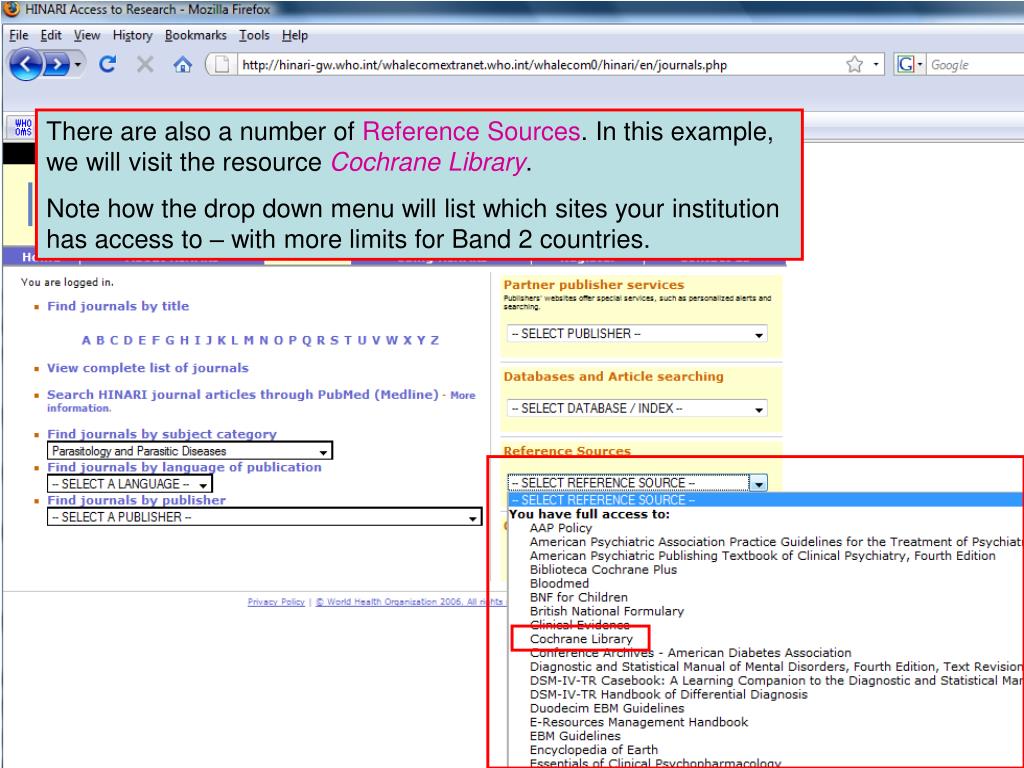The width and height of the screenshot is (1024, 768).
Task: Select BNF for Children
Action: [x=579, y=597]
